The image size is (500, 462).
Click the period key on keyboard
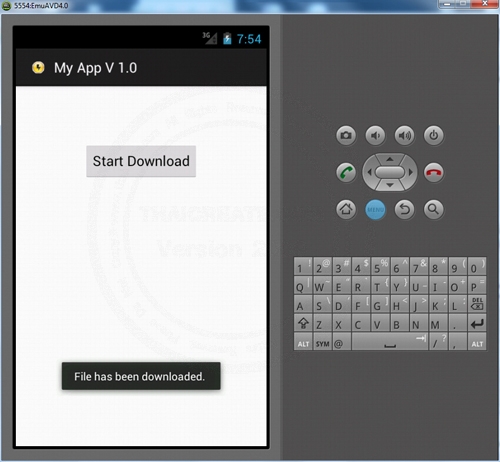pyautogui.click(x=457, y=323)
